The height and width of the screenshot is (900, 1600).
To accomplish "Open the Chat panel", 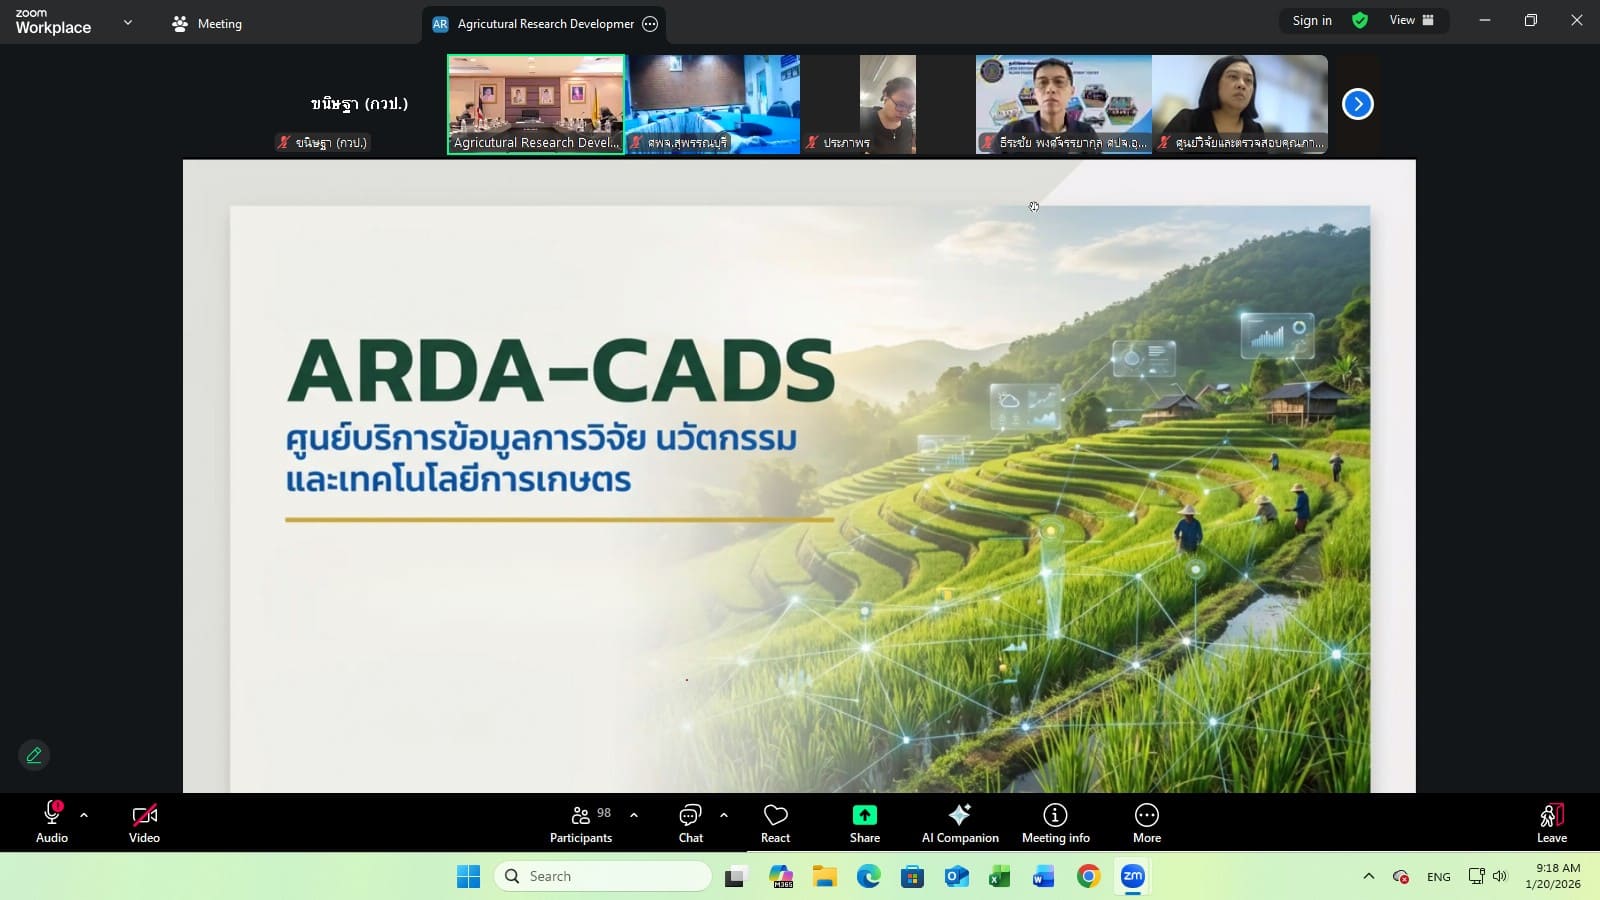I will 690,823.
